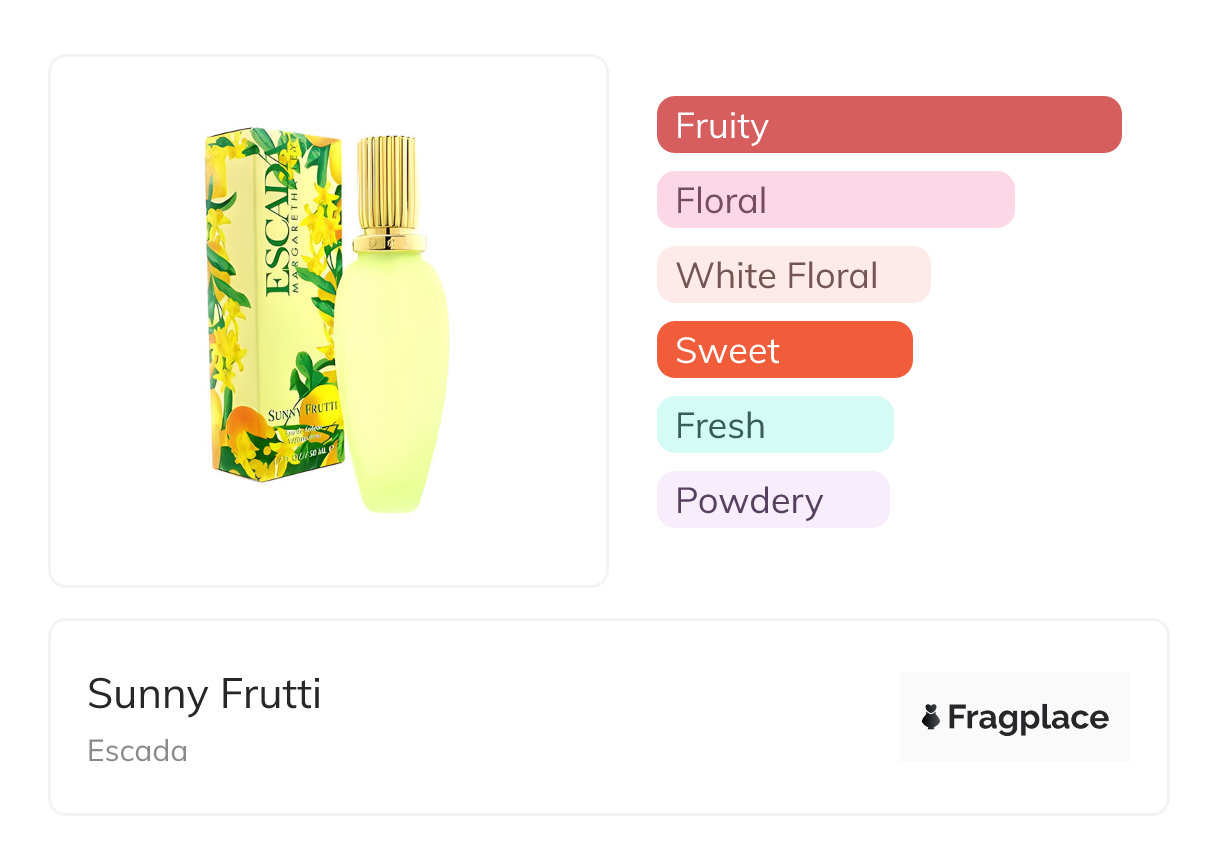Select the Sweet accord bar

pyautogui.click(x=784, y=350)
